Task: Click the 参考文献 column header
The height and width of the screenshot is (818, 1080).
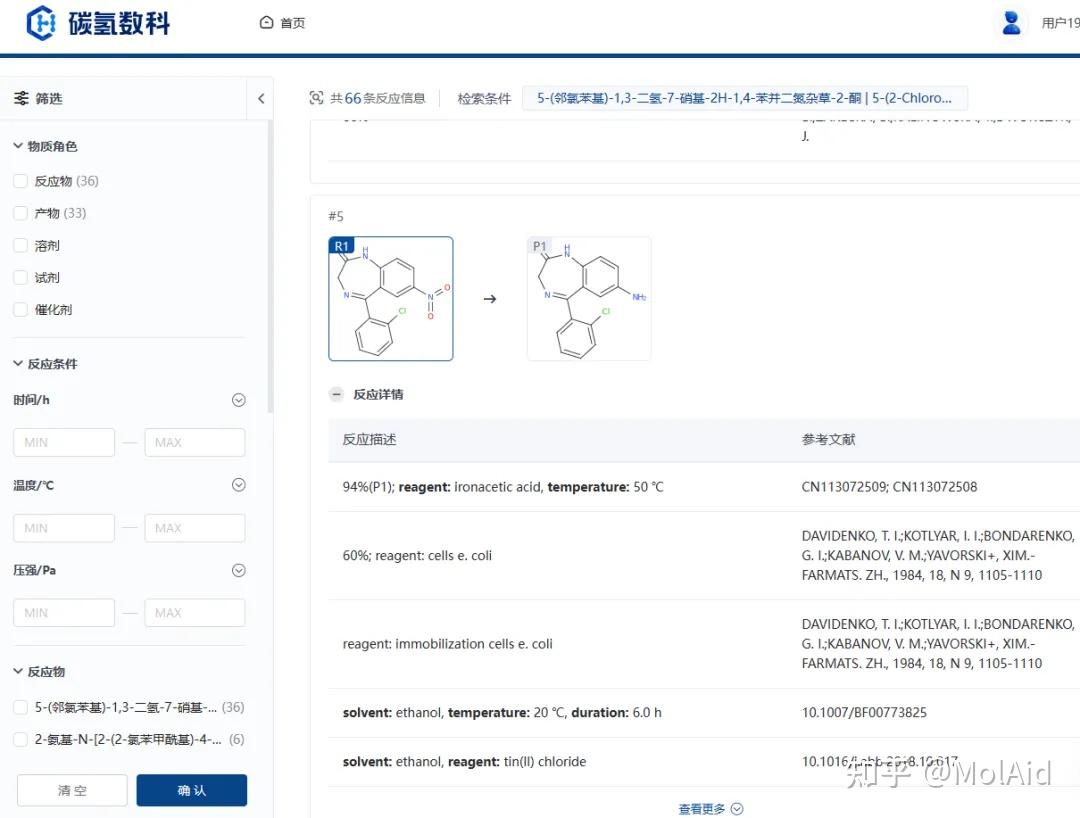Action: coord(828,439)
